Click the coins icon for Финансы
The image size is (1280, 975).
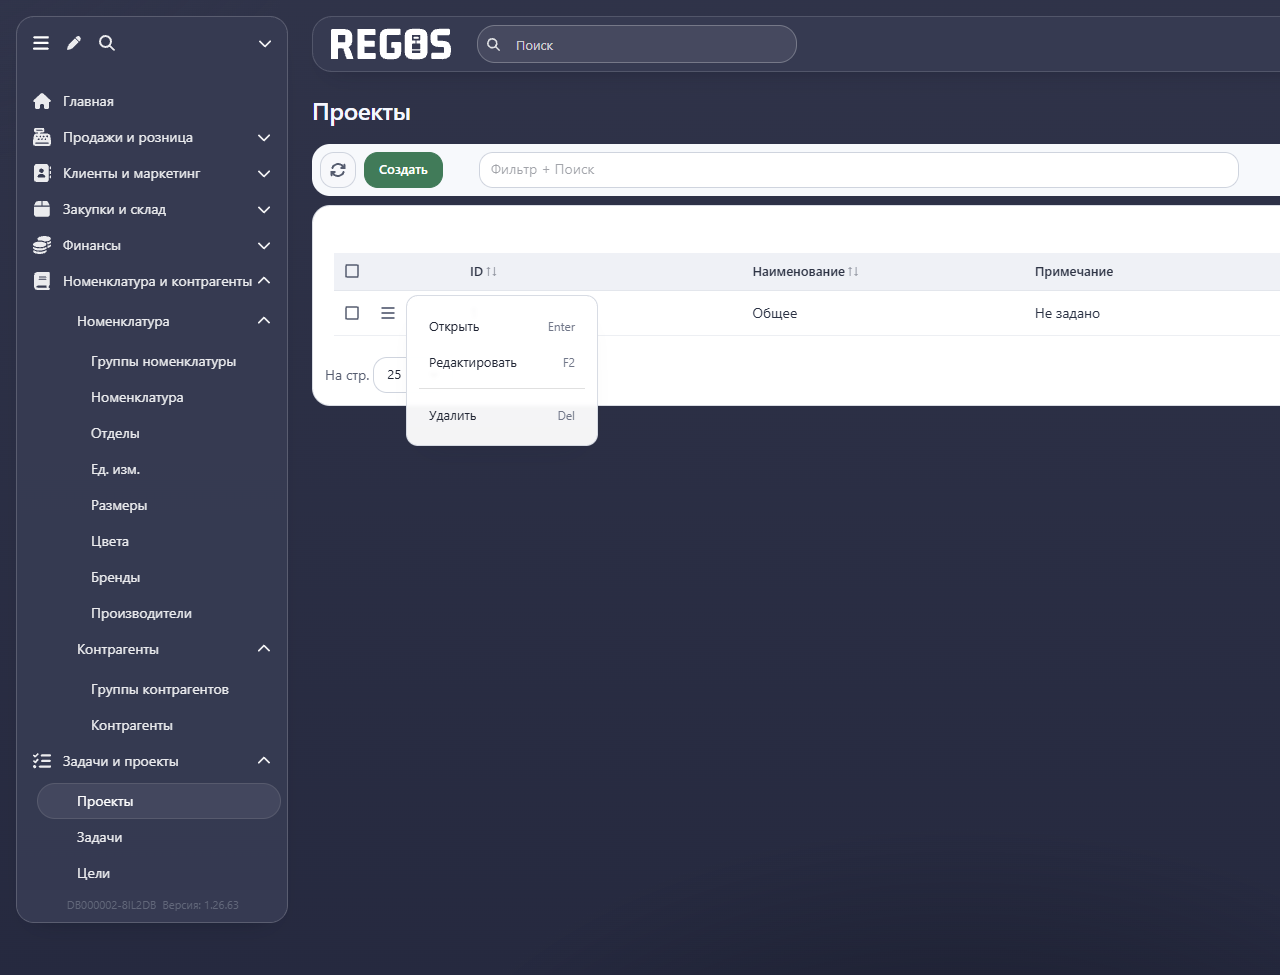[42, 245]
